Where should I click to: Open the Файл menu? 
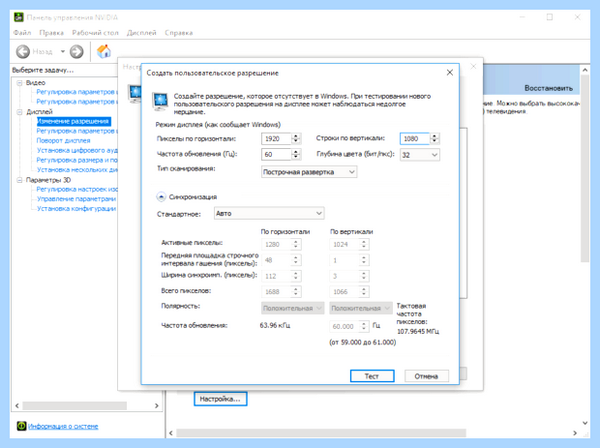[22, 33]
